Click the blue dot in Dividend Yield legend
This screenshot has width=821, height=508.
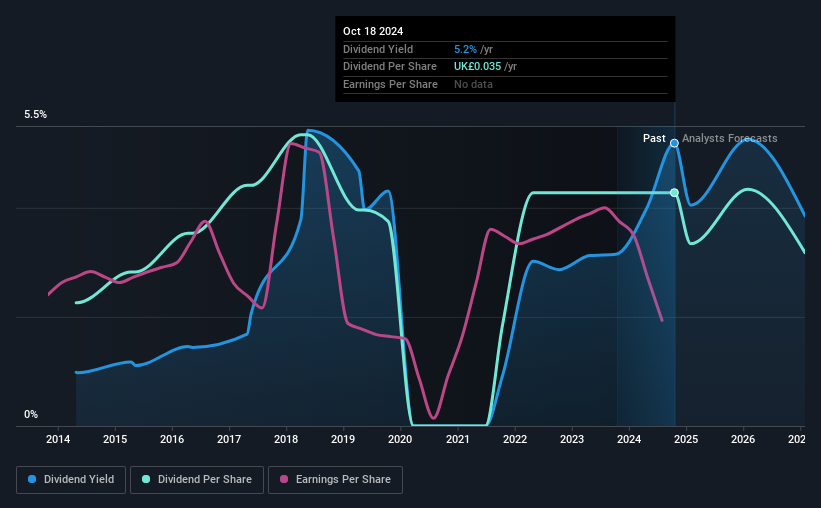pos(32,479)
